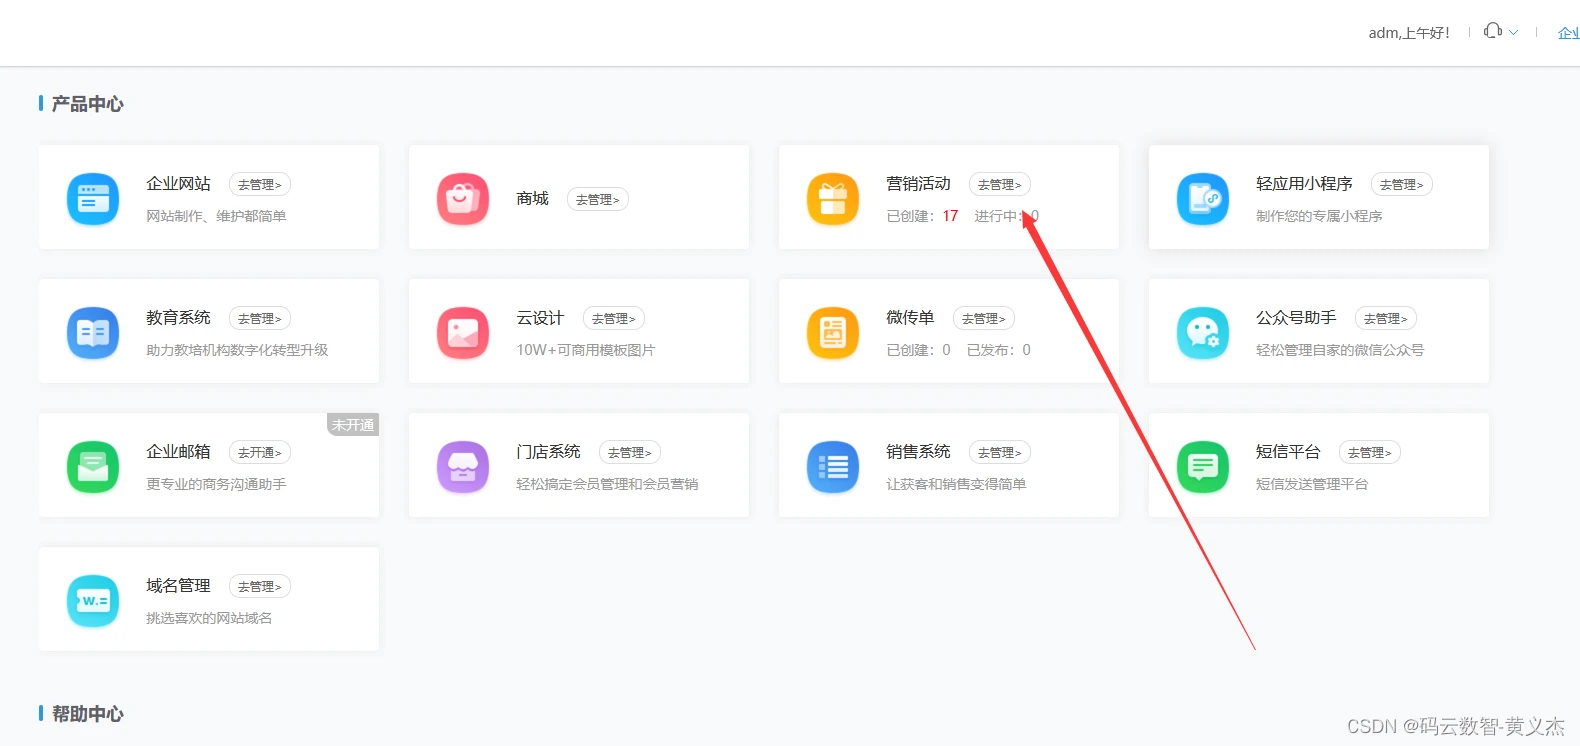Click the 已创建 0 count in 微传单
The width and height of the screenshot is (1580, 746).
918,350
